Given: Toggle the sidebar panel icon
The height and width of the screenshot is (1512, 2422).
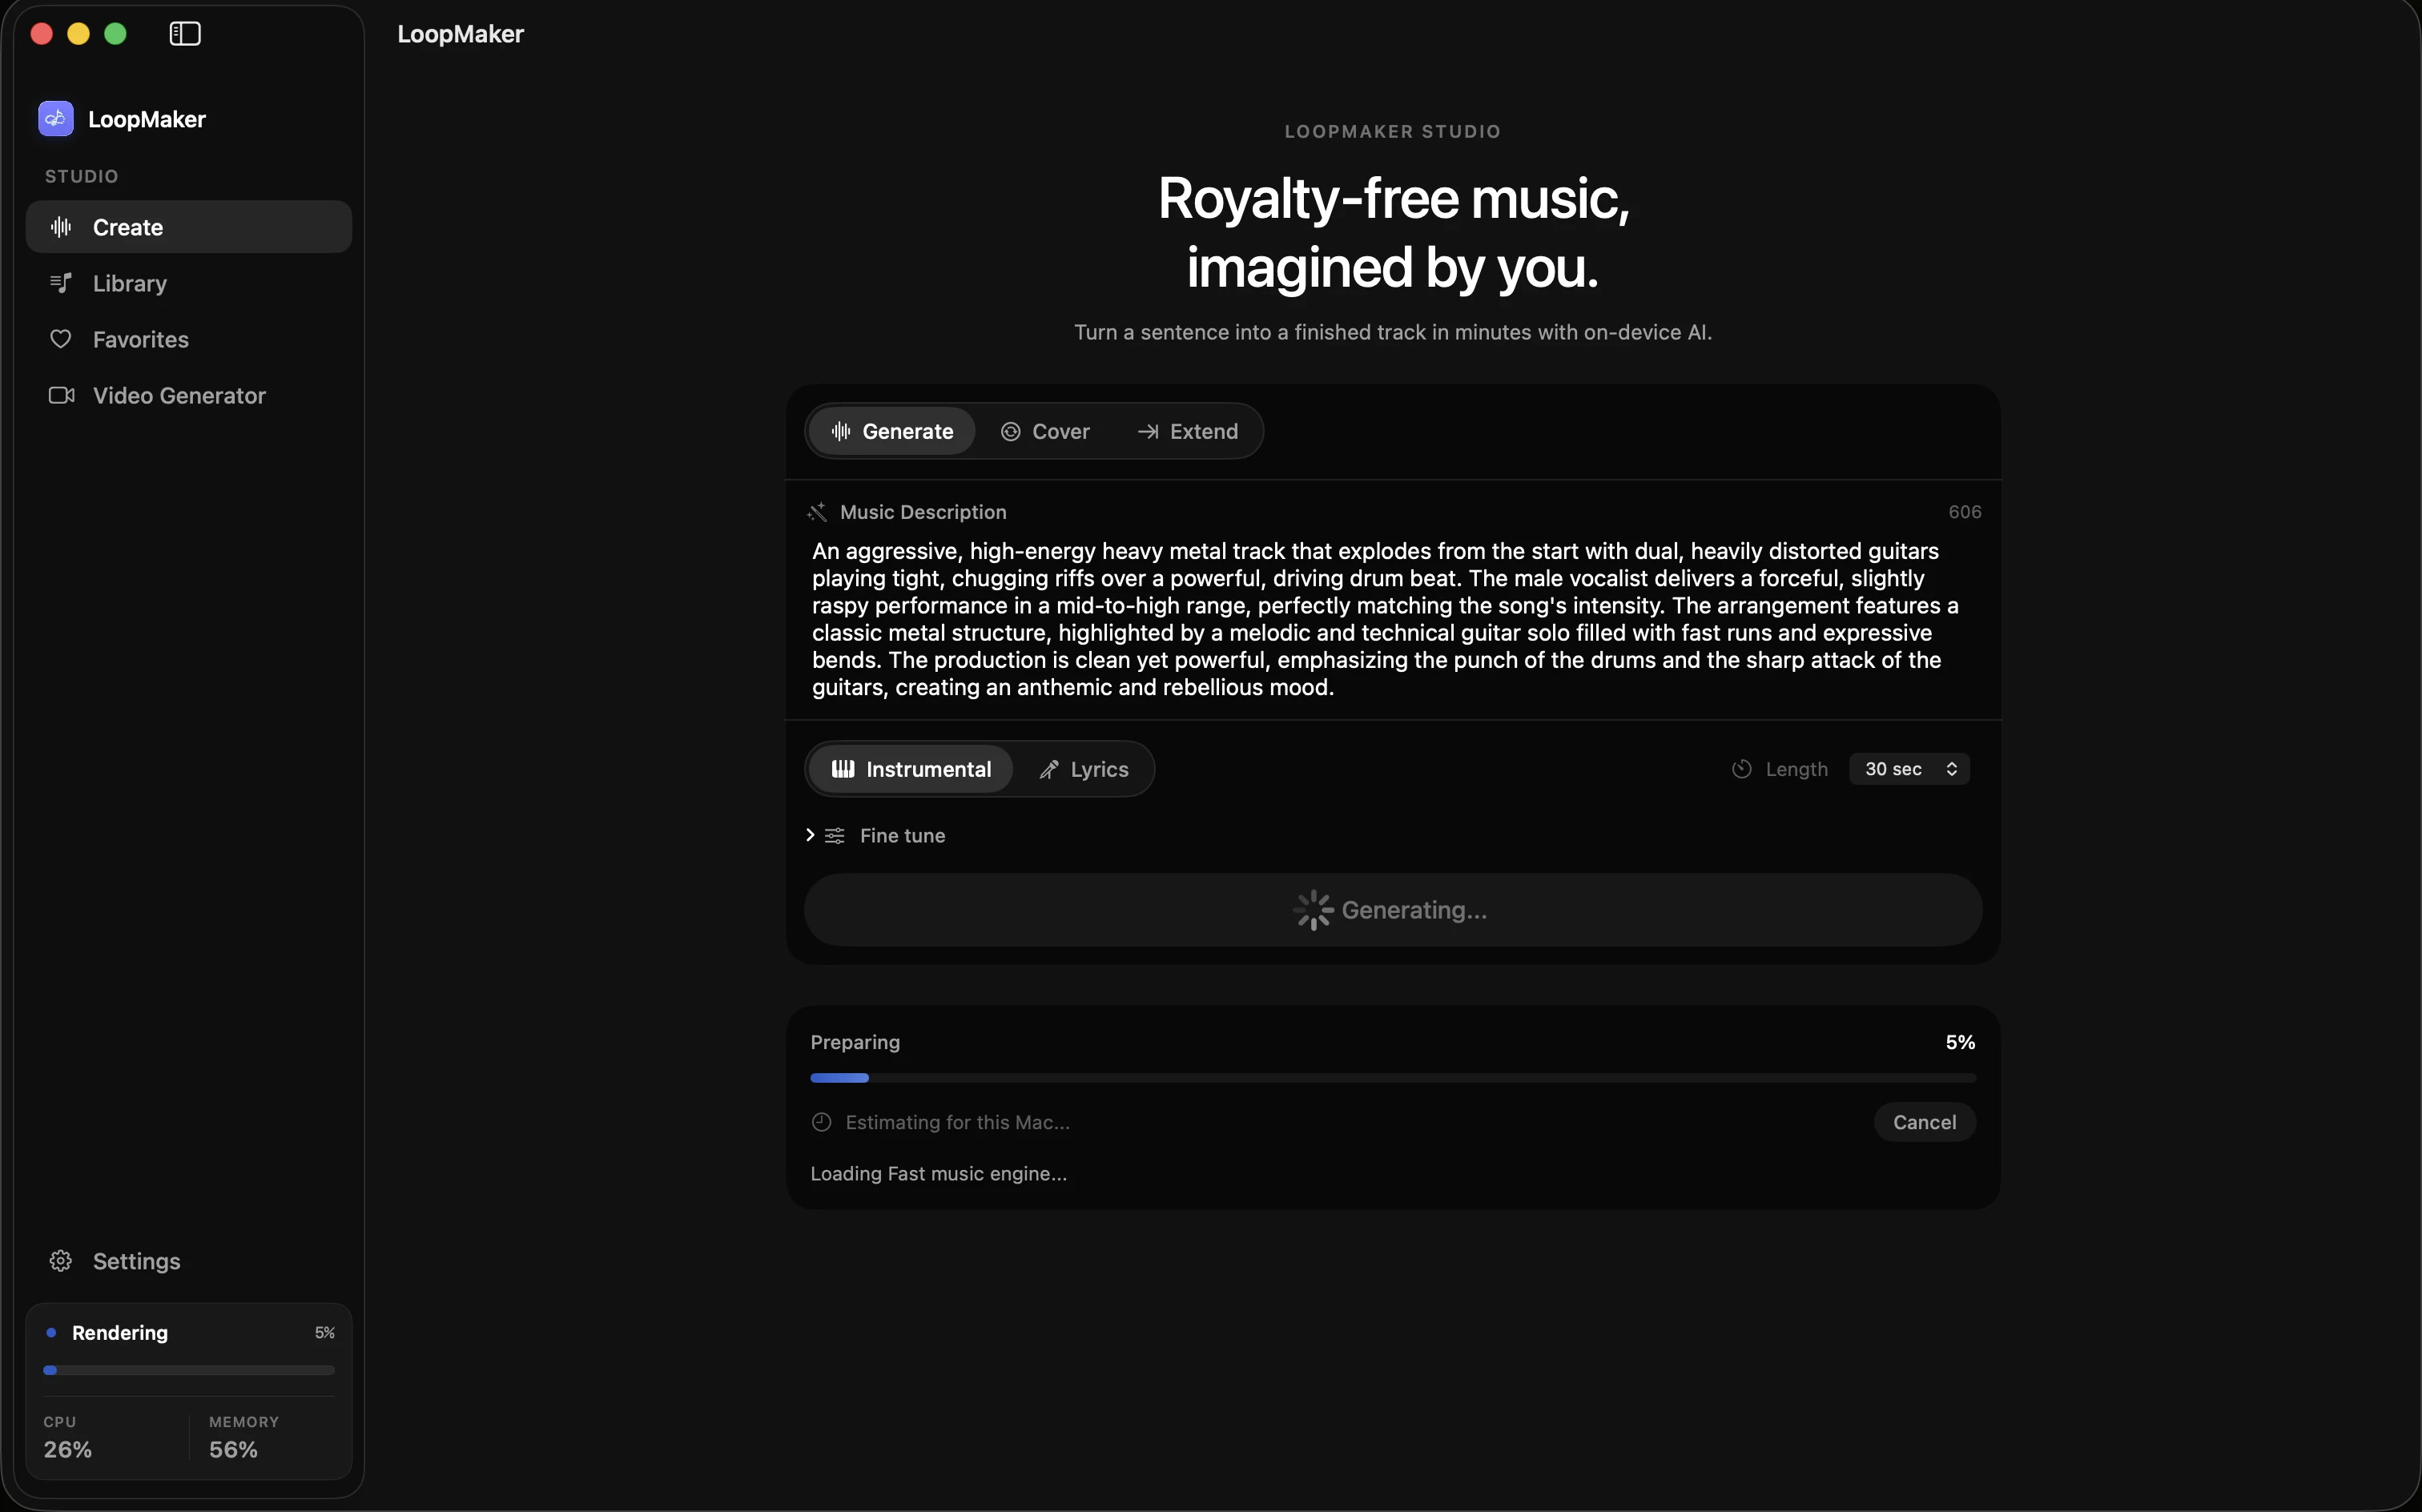Looking at the screenshot, I should click(x=185, y=34).
